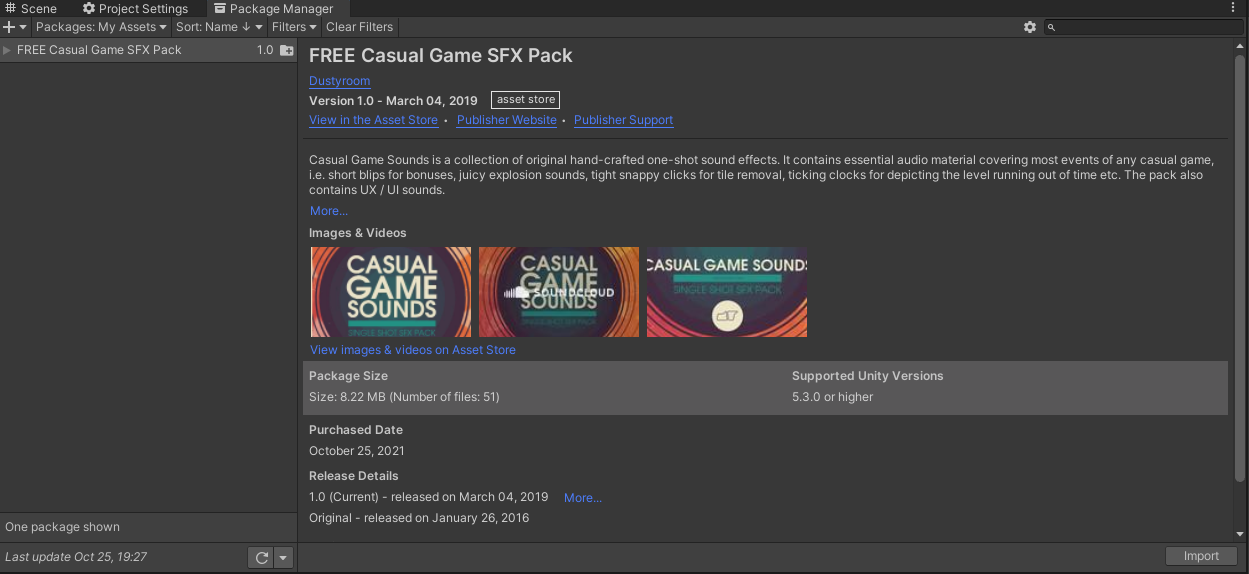Image resolution: width=1249 pixels, height=574 pixels.
Task: Show more release details via More... link
Action: [x=583, y=497]
